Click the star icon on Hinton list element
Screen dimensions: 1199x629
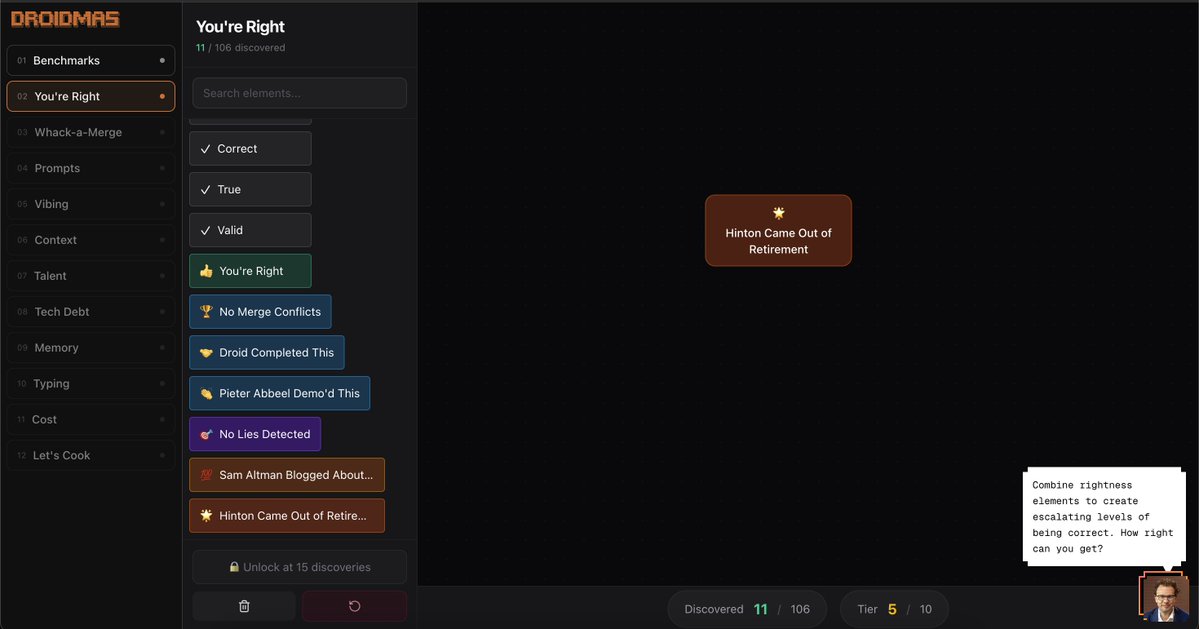[x=206, y=515]
